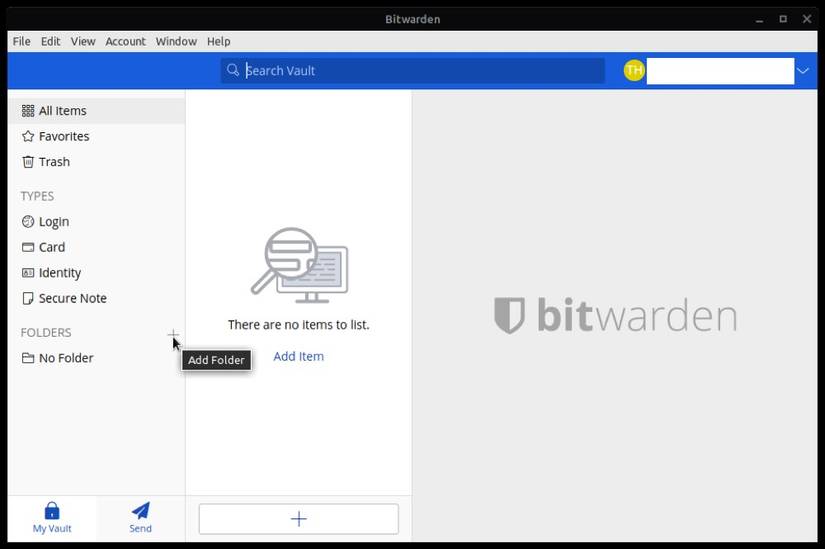Click the Favorites star icon

click(x=28, y=136)
